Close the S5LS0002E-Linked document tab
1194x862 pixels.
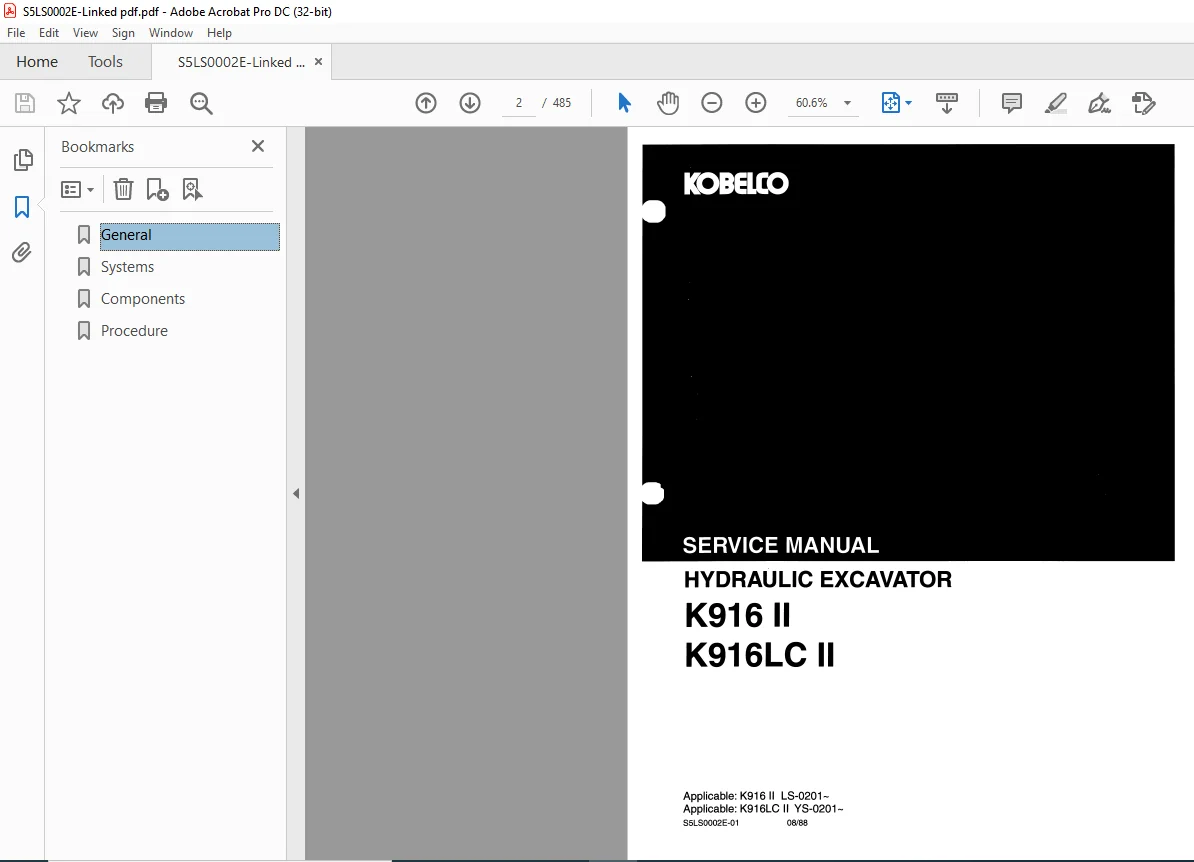tap(318, 62)
